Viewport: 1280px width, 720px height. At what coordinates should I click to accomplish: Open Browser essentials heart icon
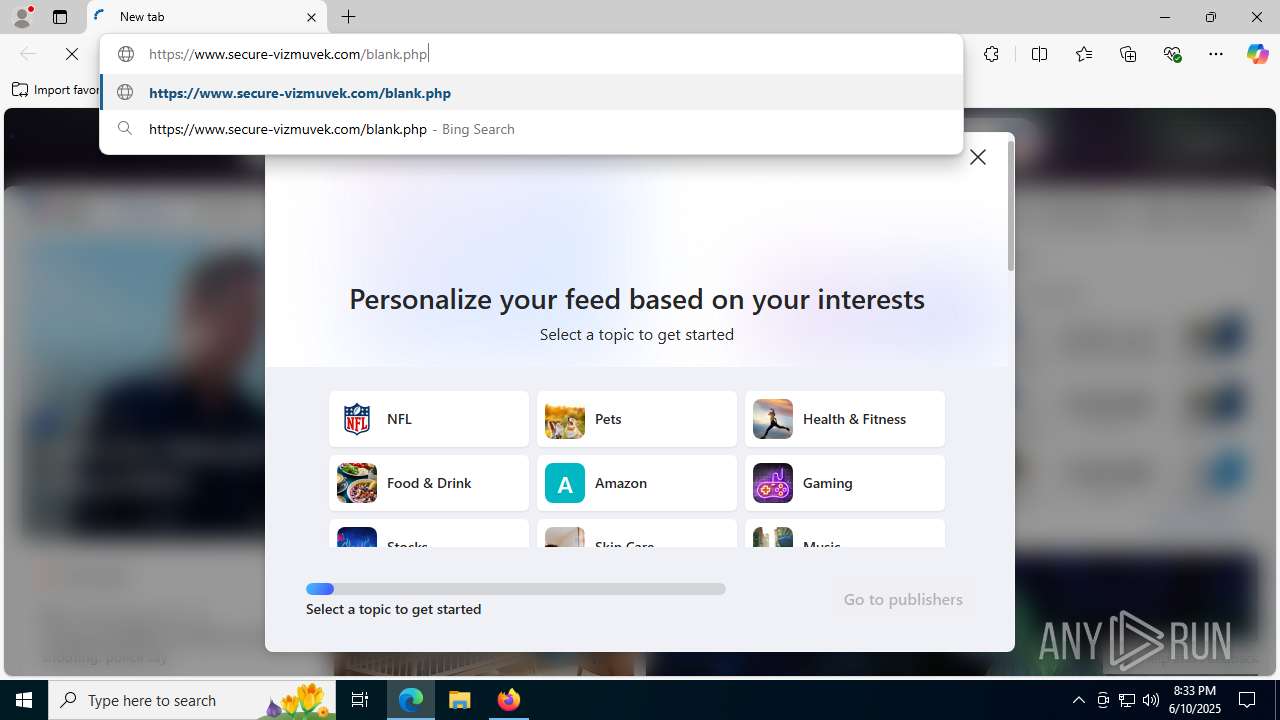(x=1172, y=54)
